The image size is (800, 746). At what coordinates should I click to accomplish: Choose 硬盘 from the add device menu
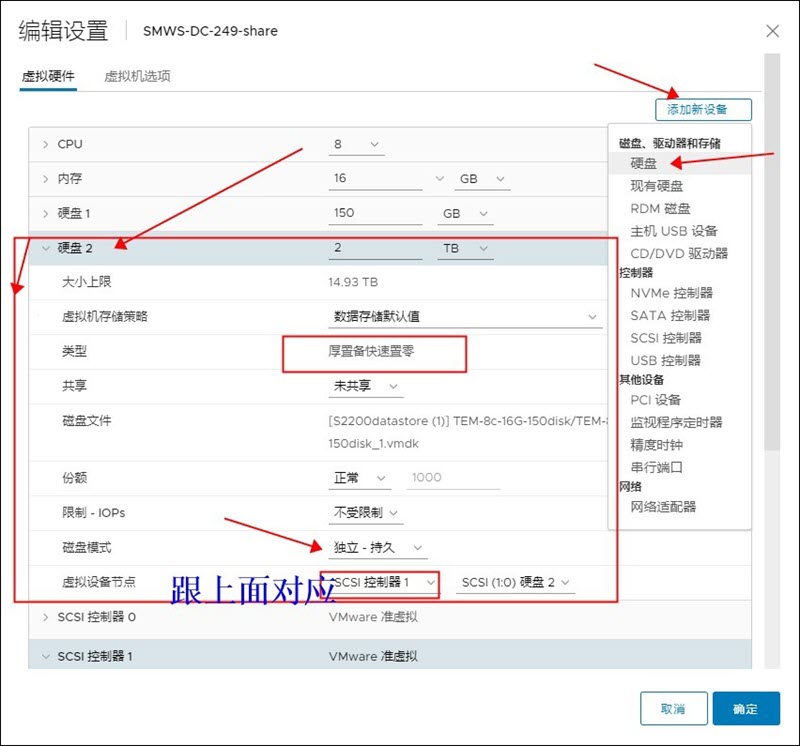point(644,164)
